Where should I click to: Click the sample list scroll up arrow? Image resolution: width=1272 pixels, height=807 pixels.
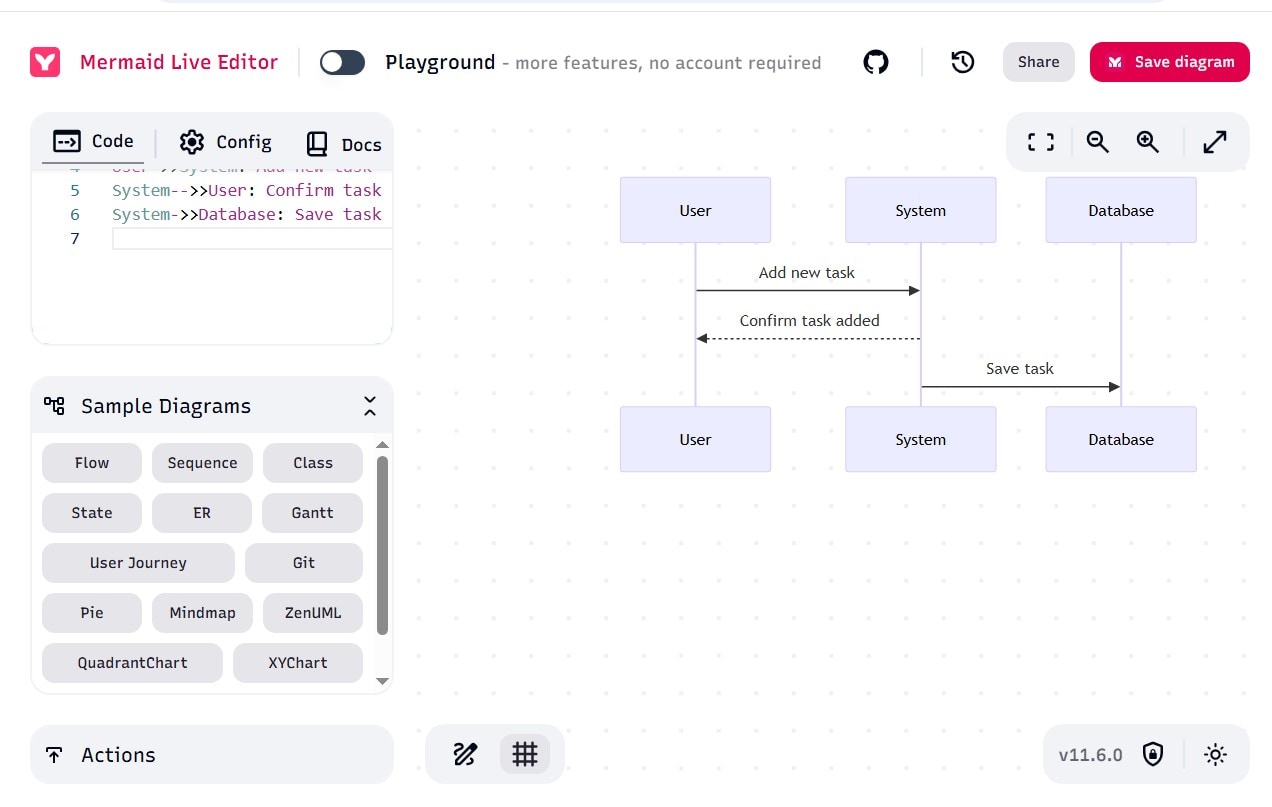pos(382,445)
